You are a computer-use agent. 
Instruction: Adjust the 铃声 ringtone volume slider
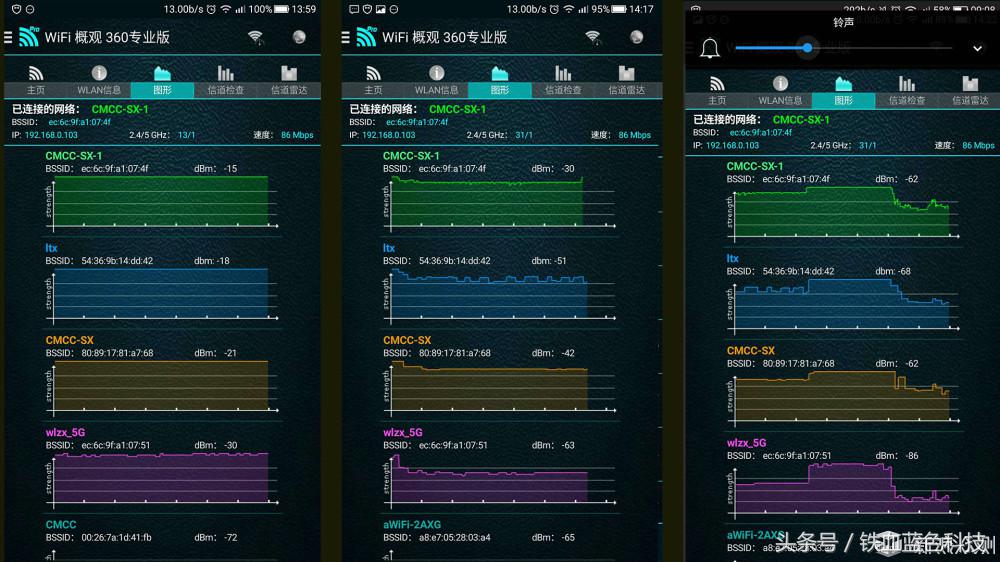[x=843, y=48]
